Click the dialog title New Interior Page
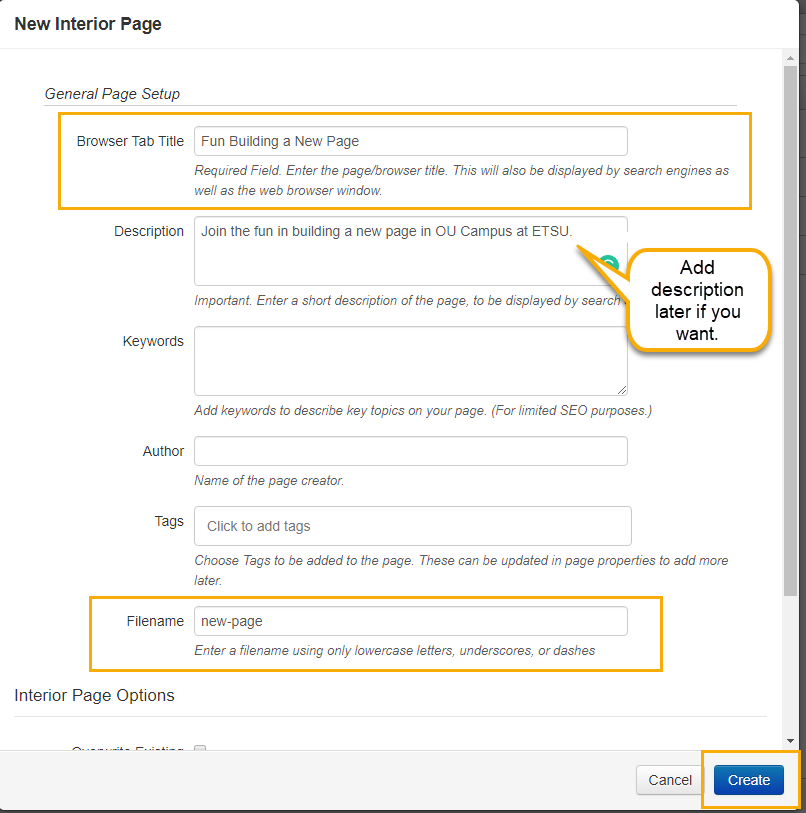Viewport: 806px width, 813px height. (x=88, y=24)
